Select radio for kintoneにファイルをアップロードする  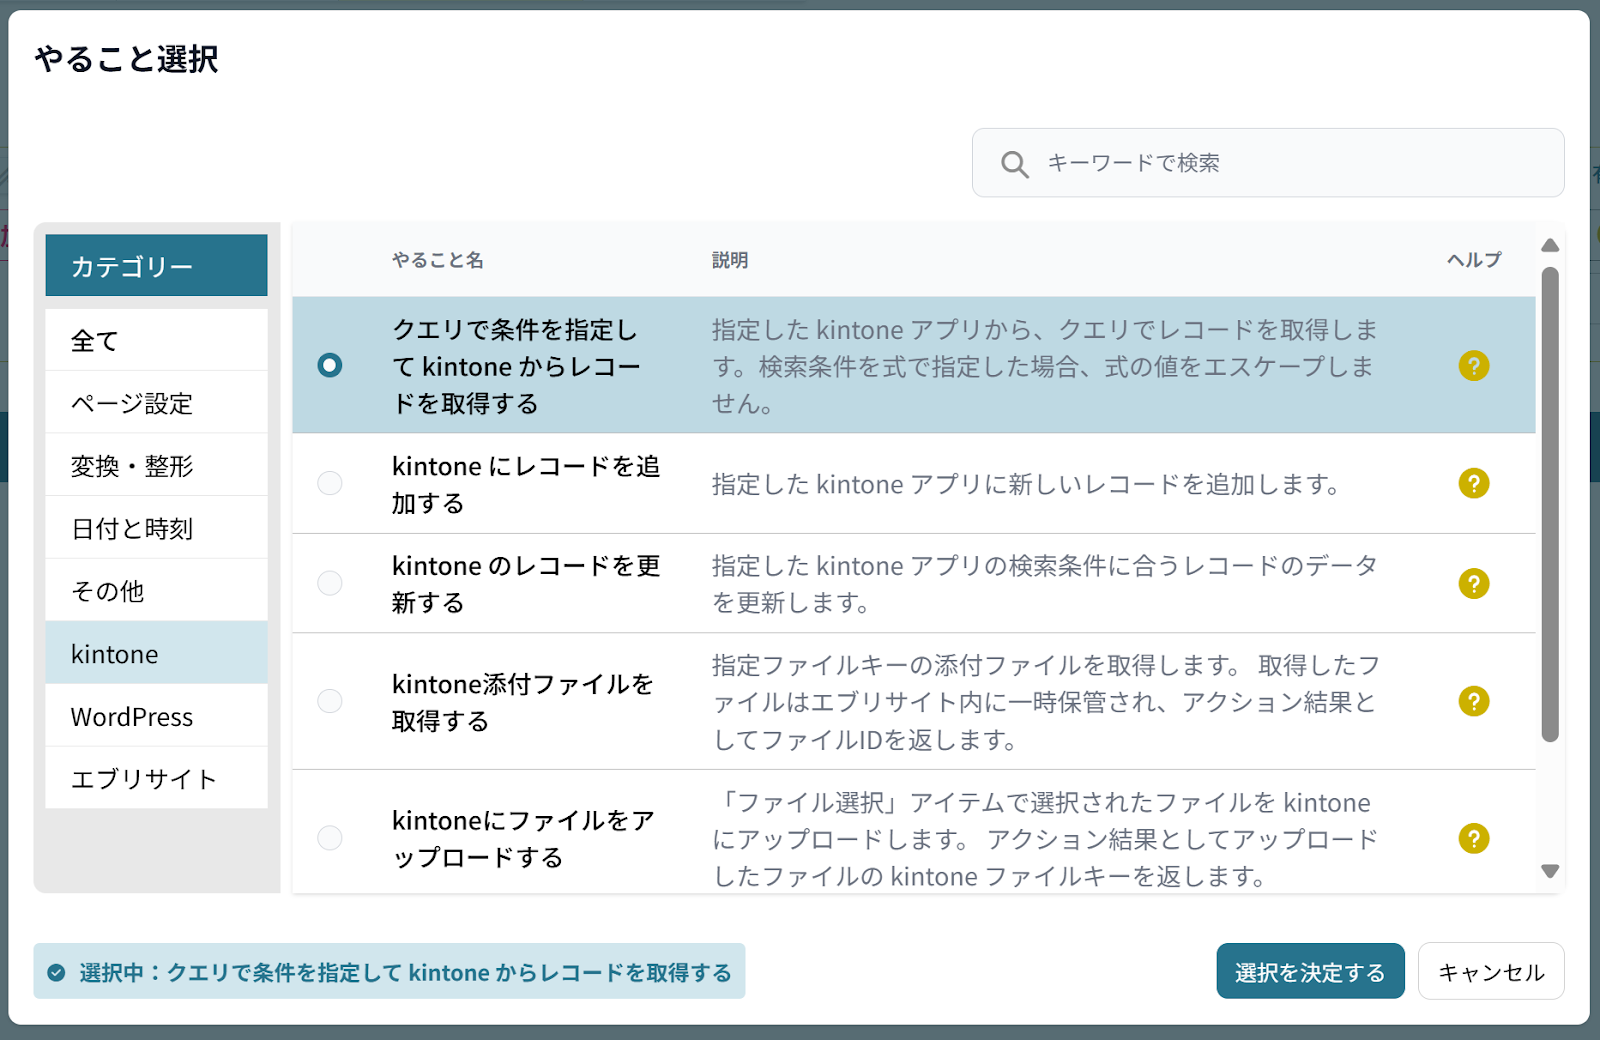[330, 839]
